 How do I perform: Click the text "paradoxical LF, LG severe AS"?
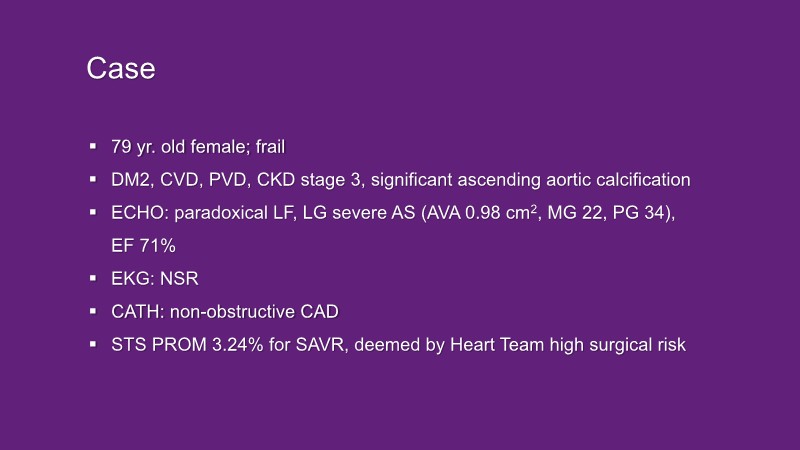[278, 214]
